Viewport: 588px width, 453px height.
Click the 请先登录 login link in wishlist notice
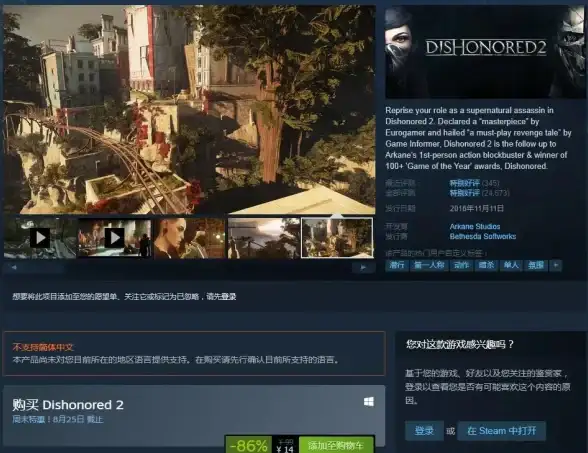(x=221, y=297)
